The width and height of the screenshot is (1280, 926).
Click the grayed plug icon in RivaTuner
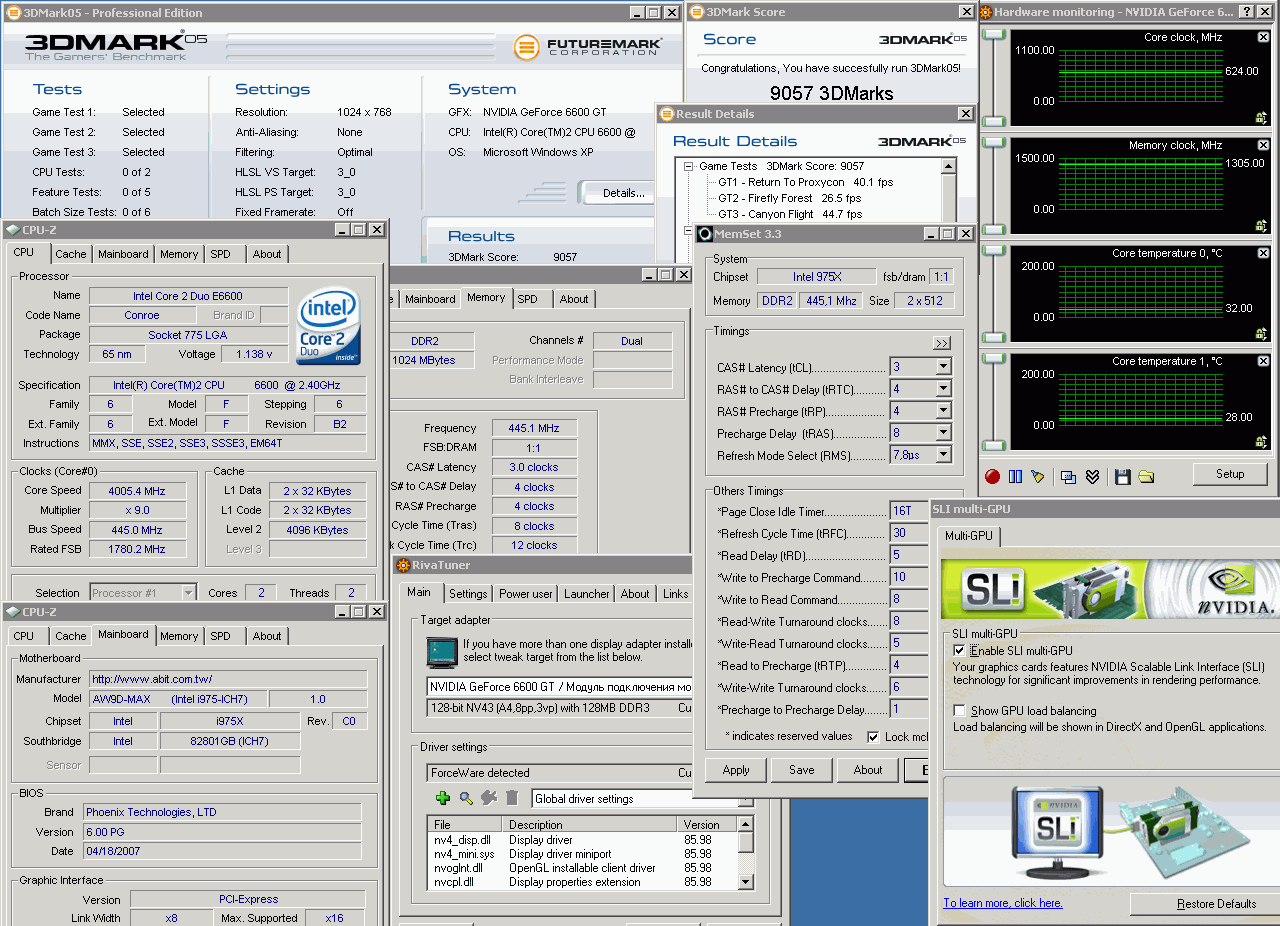(489, 798)
